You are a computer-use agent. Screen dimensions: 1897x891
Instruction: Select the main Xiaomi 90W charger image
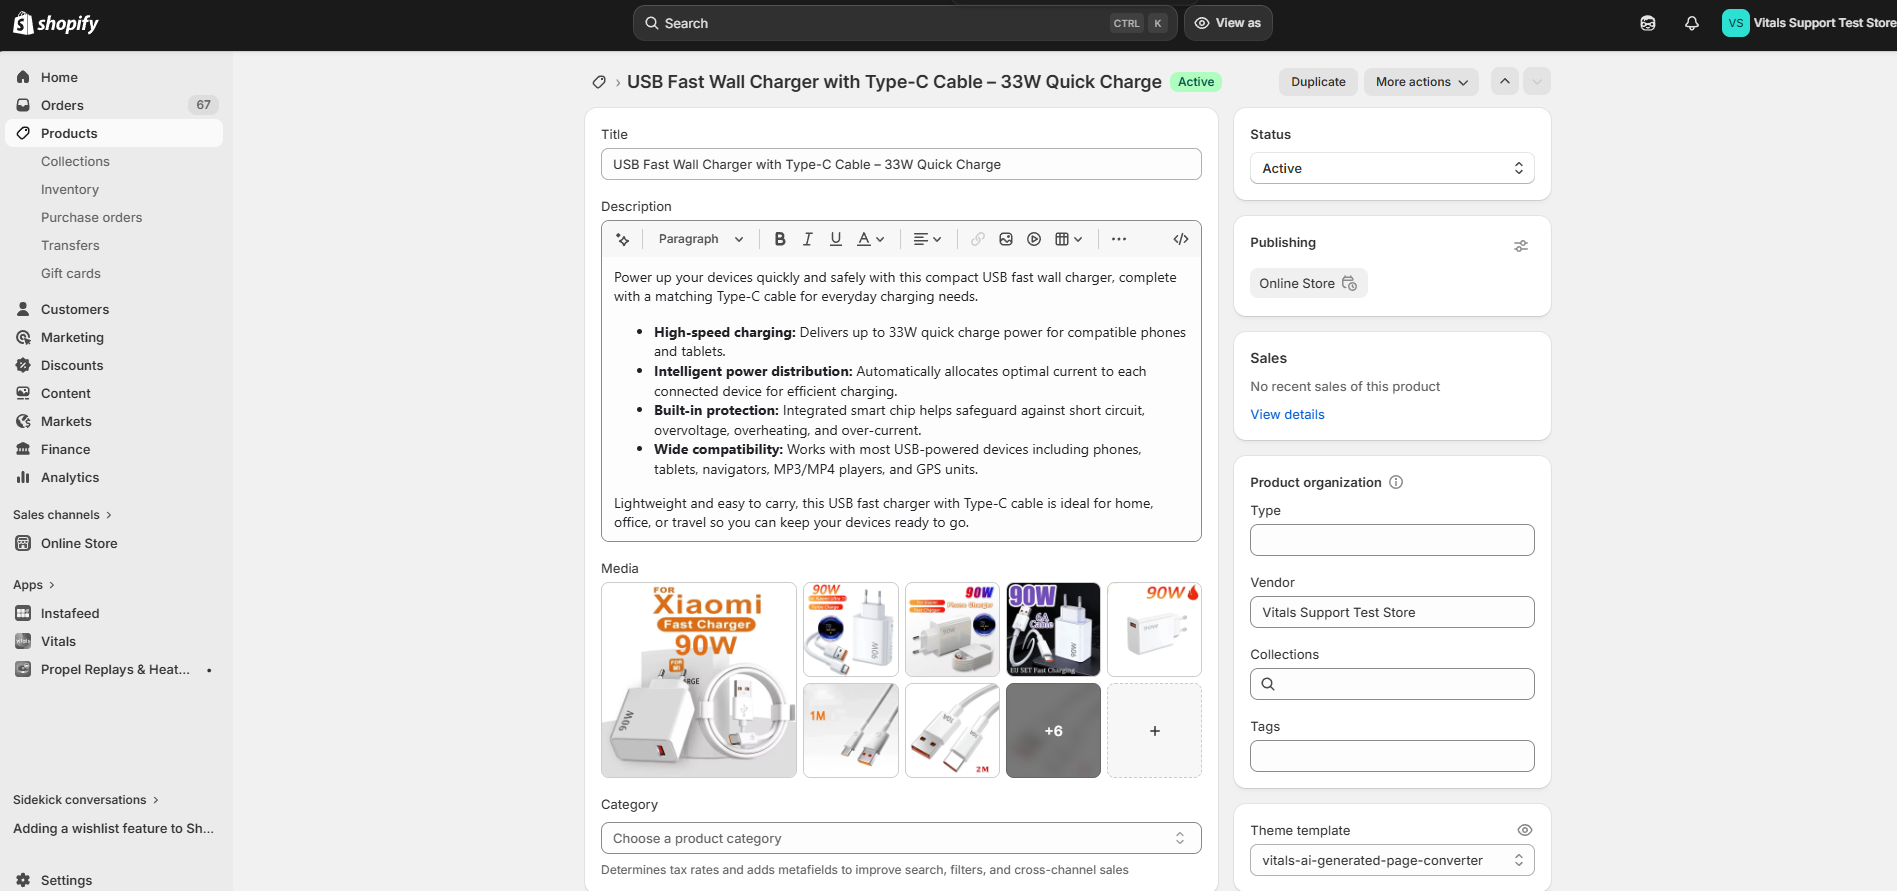699,680
